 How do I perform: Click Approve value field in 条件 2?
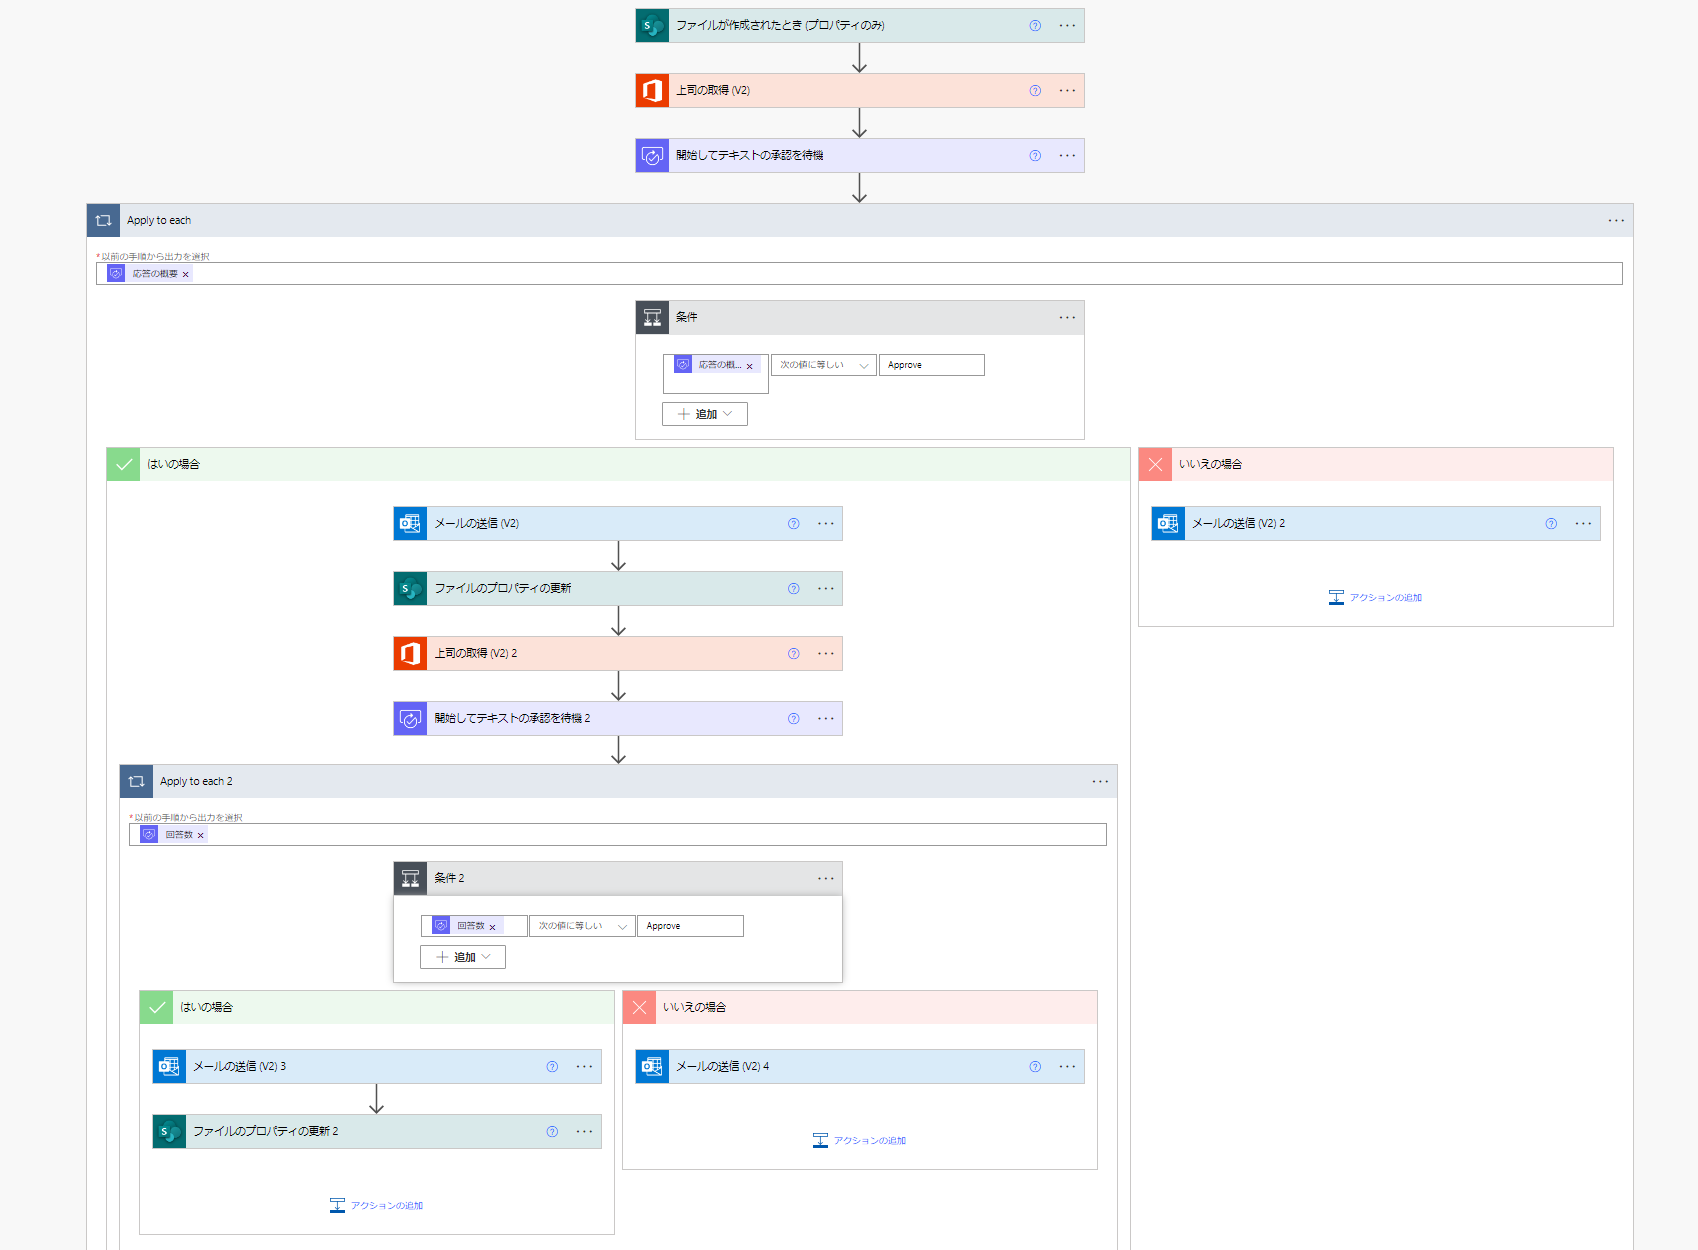690,927
